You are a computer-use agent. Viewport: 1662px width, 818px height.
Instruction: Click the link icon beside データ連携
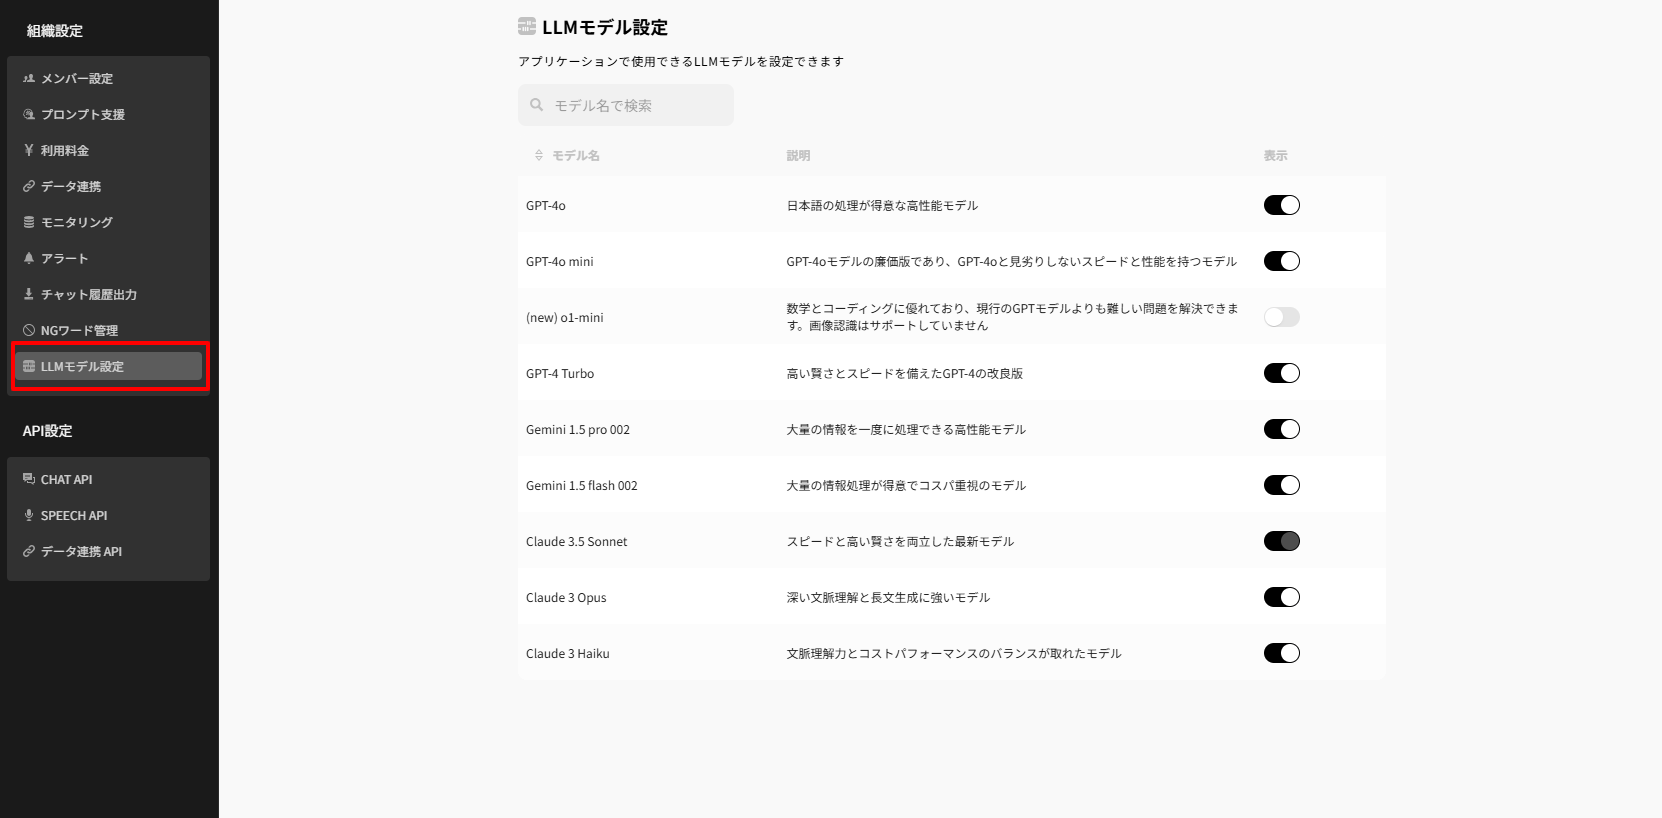click(29, 186)
